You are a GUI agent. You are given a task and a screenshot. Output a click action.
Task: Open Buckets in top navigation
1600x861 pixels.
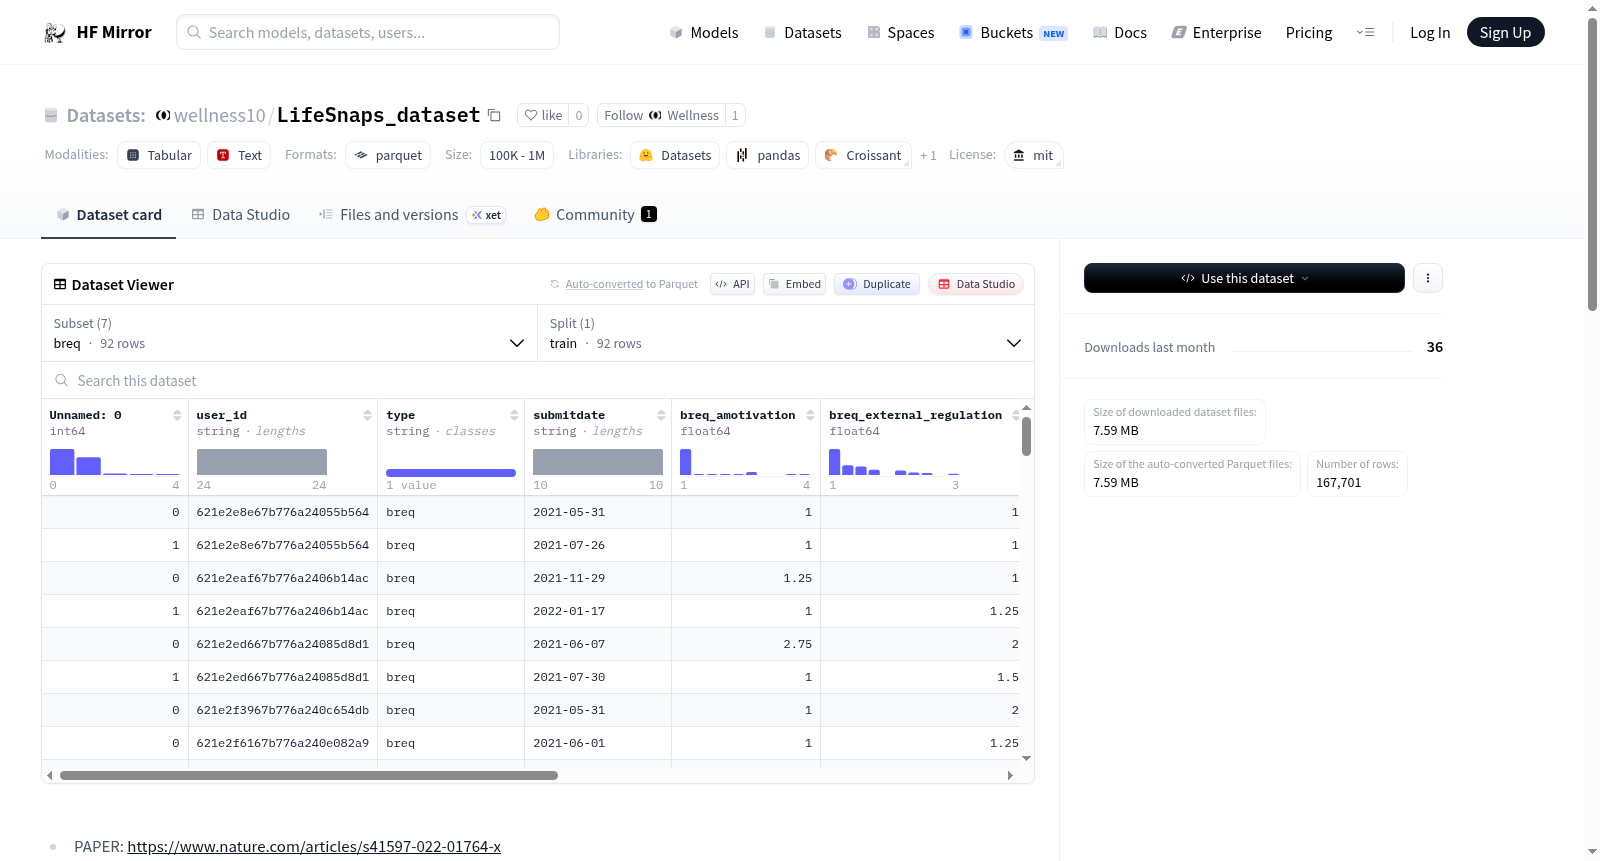1013,33
